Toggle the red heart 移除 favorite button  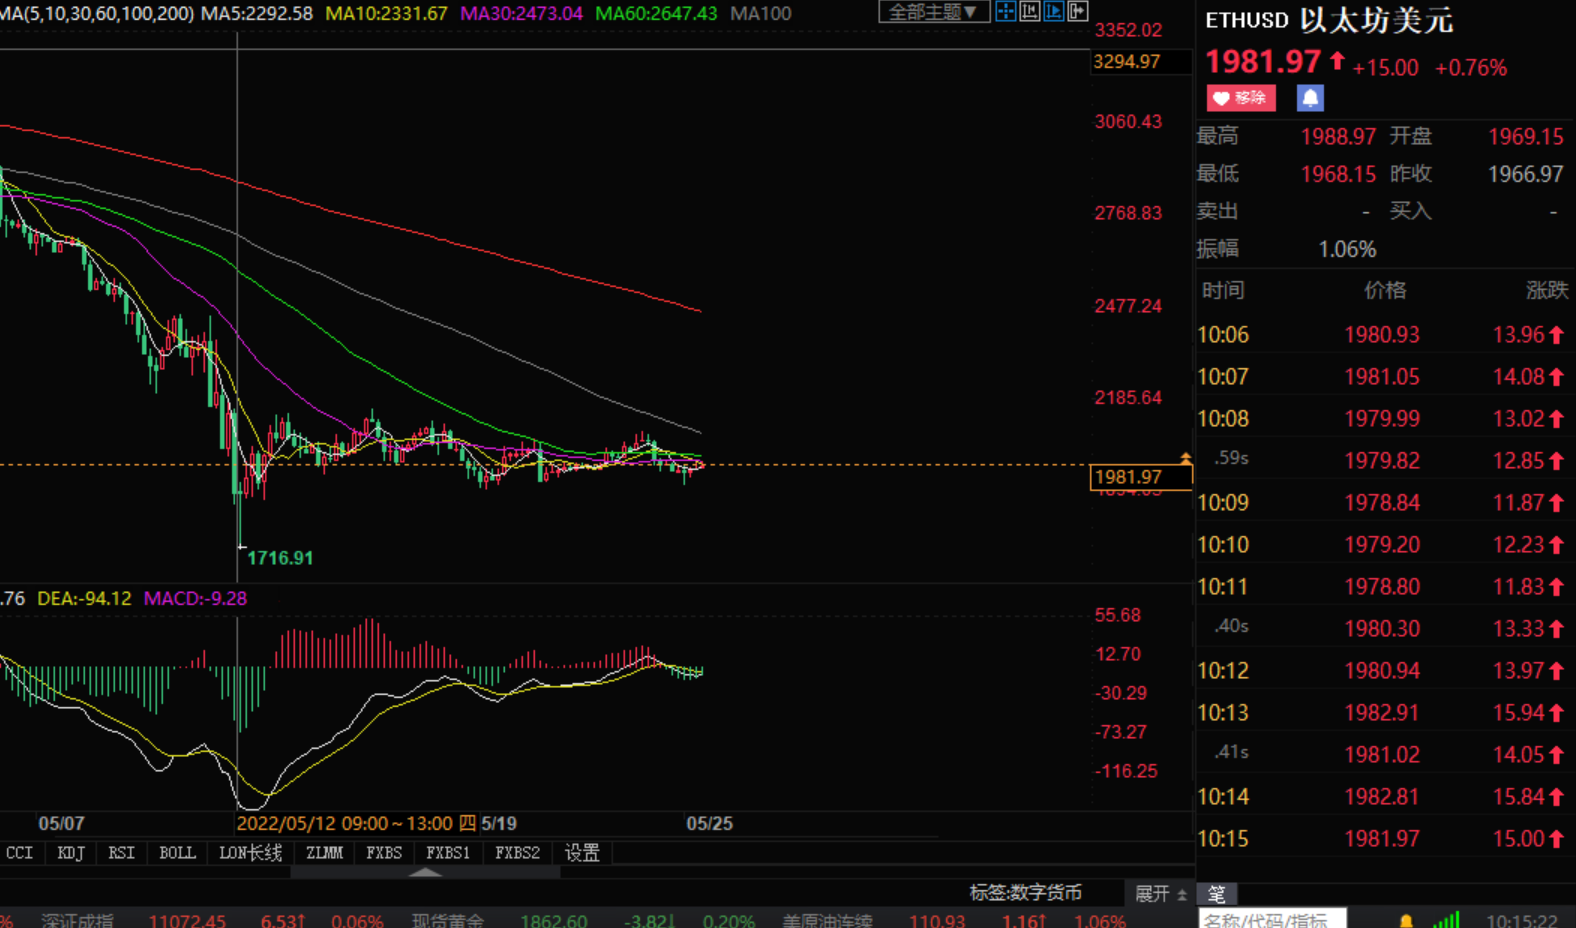click(x=1240, y=98)
